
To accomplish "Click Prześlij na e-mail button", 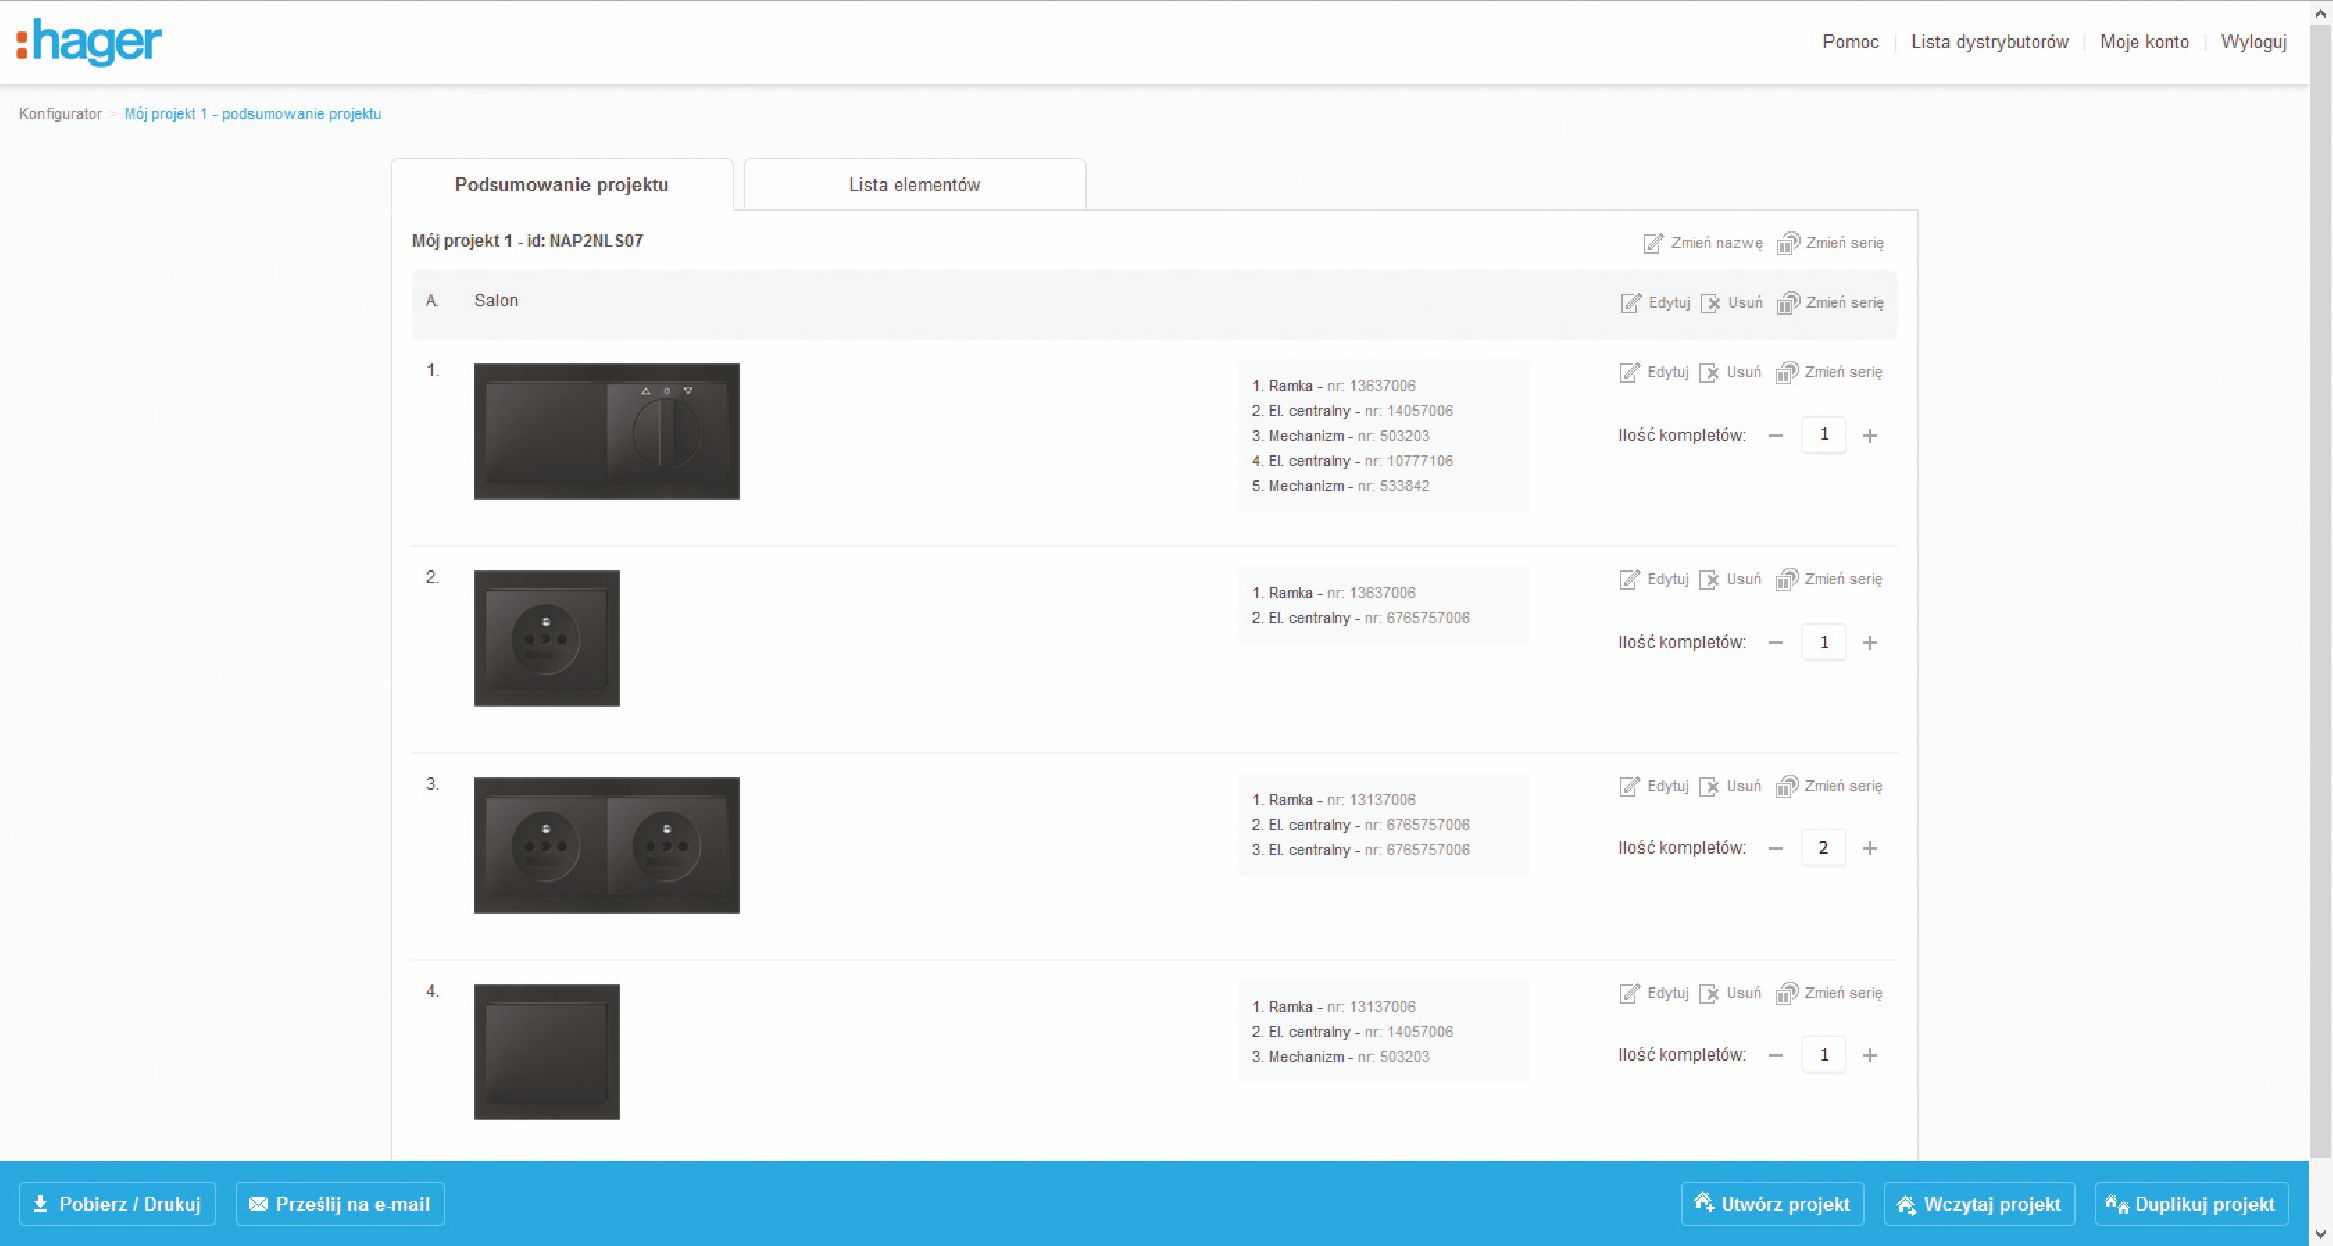I will point(340,1204).
